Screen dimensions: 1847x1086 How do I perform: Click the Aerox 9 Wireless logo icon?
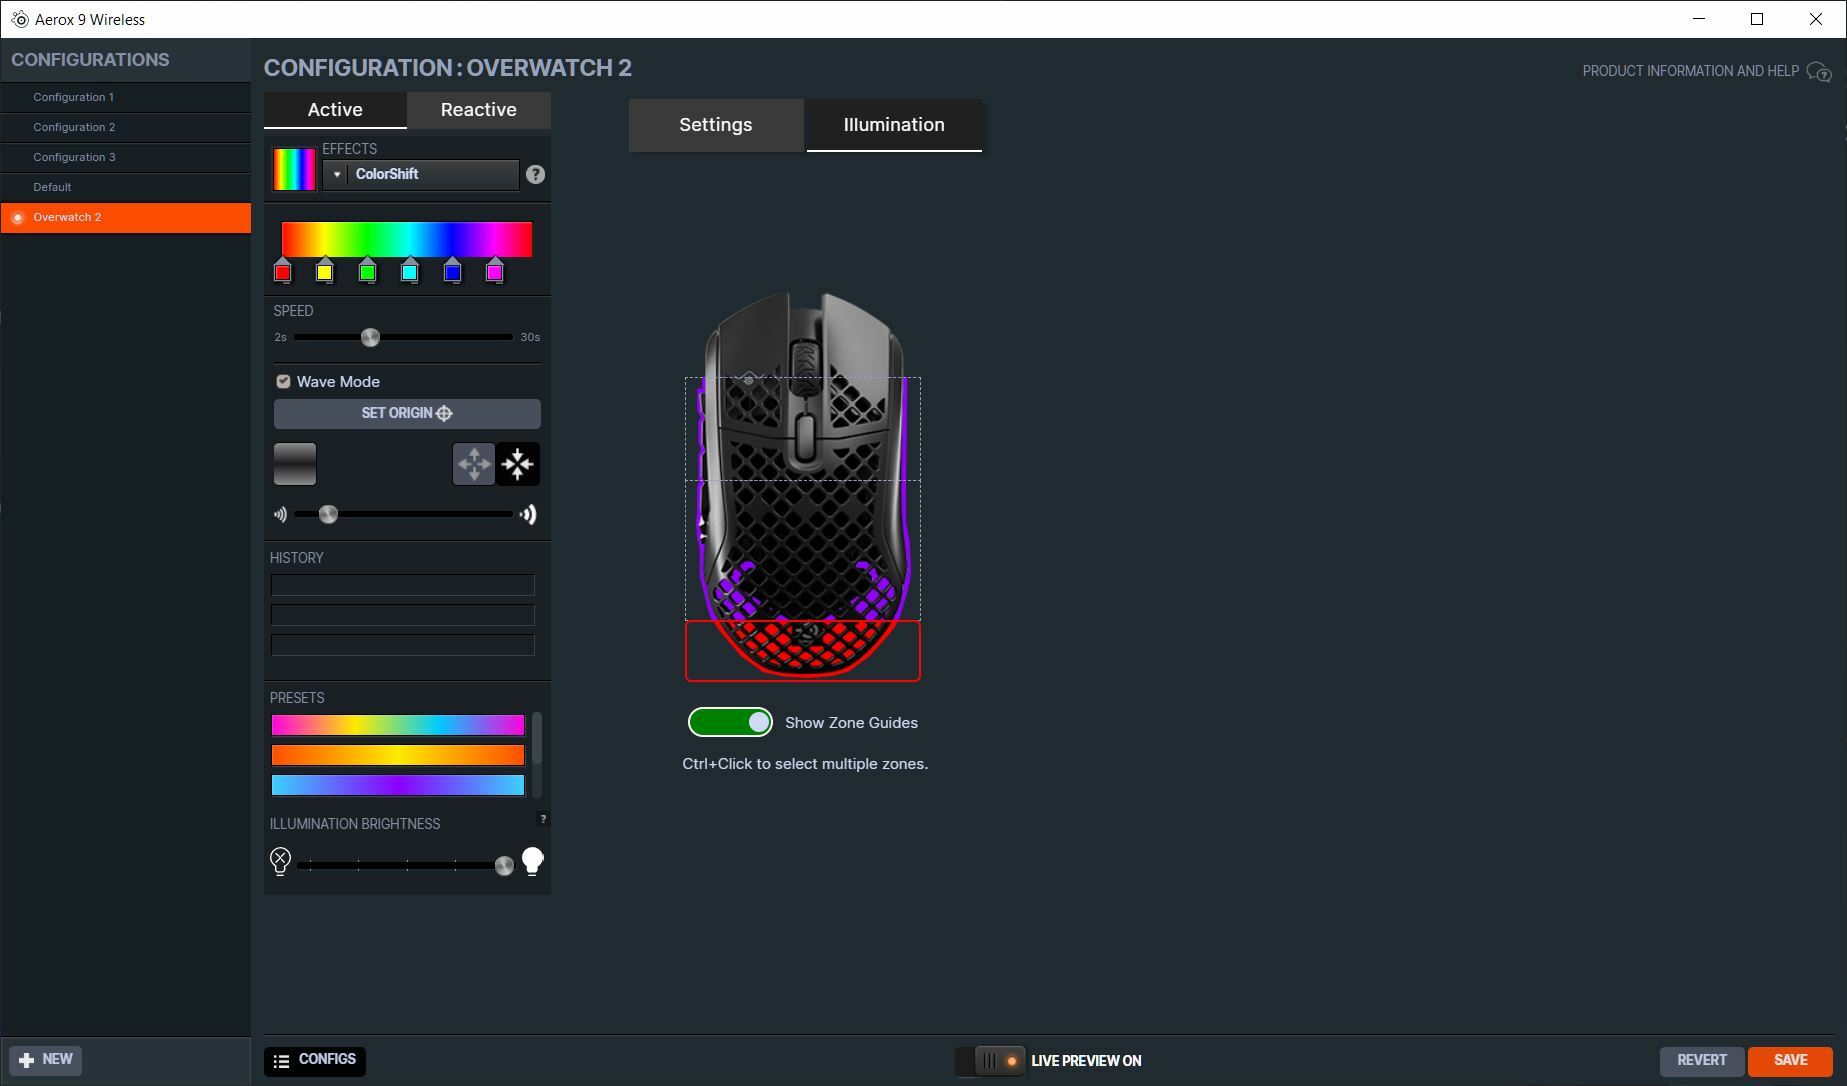point(21,18)
